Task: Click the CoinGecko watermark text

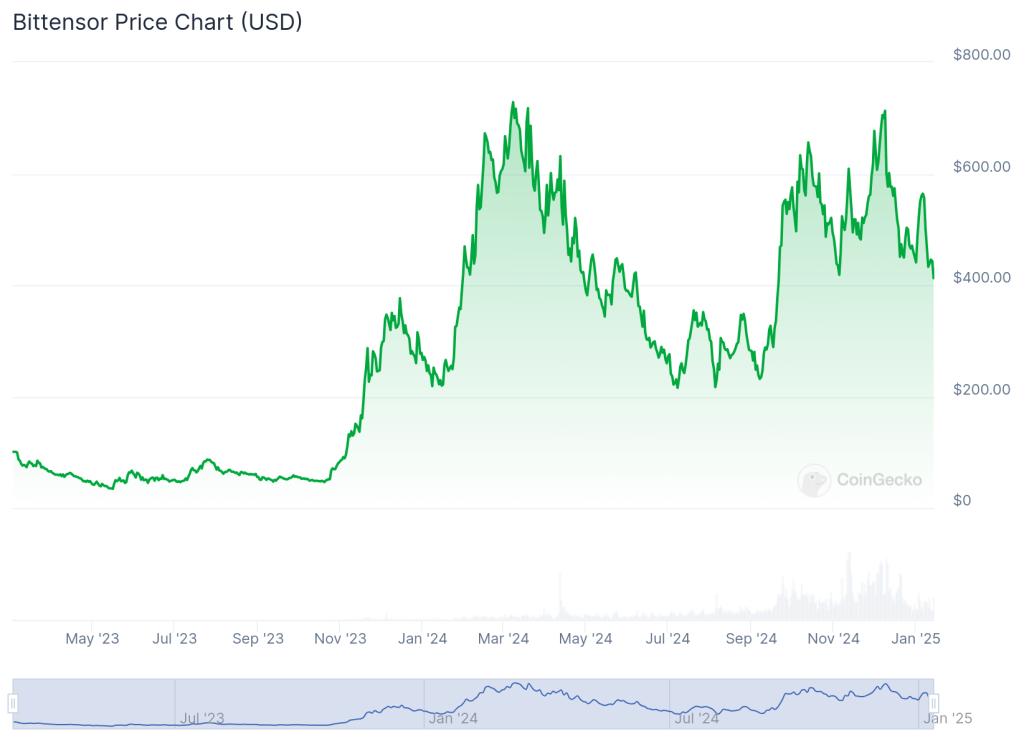Action: coord(878,480)
